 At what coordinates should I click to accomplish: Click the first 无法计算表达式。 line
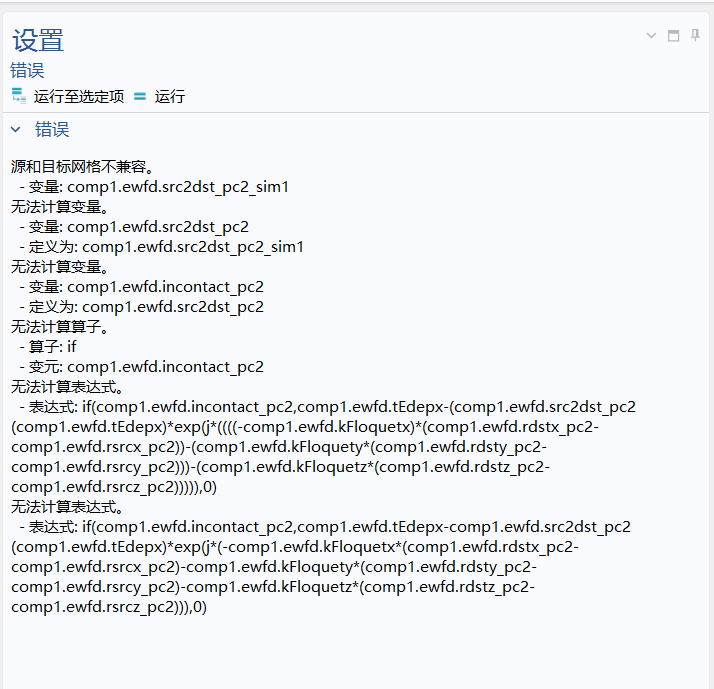tap(67, 387)
